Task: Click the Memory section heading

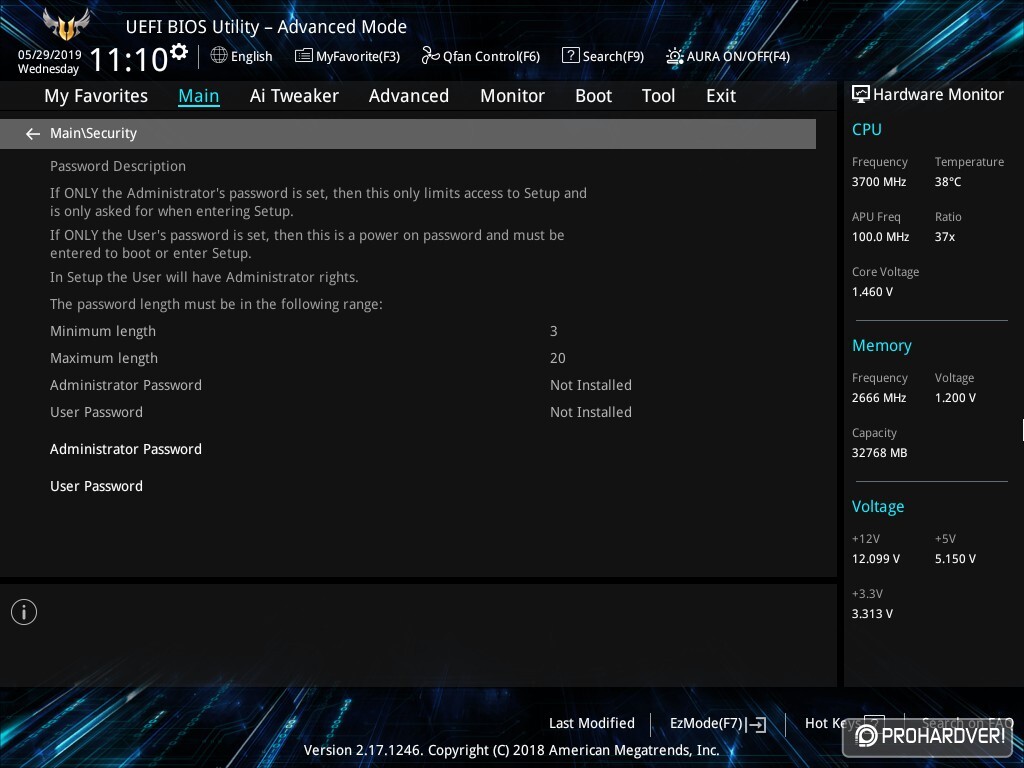Action: pyautogui.click(x=882, y=345)
